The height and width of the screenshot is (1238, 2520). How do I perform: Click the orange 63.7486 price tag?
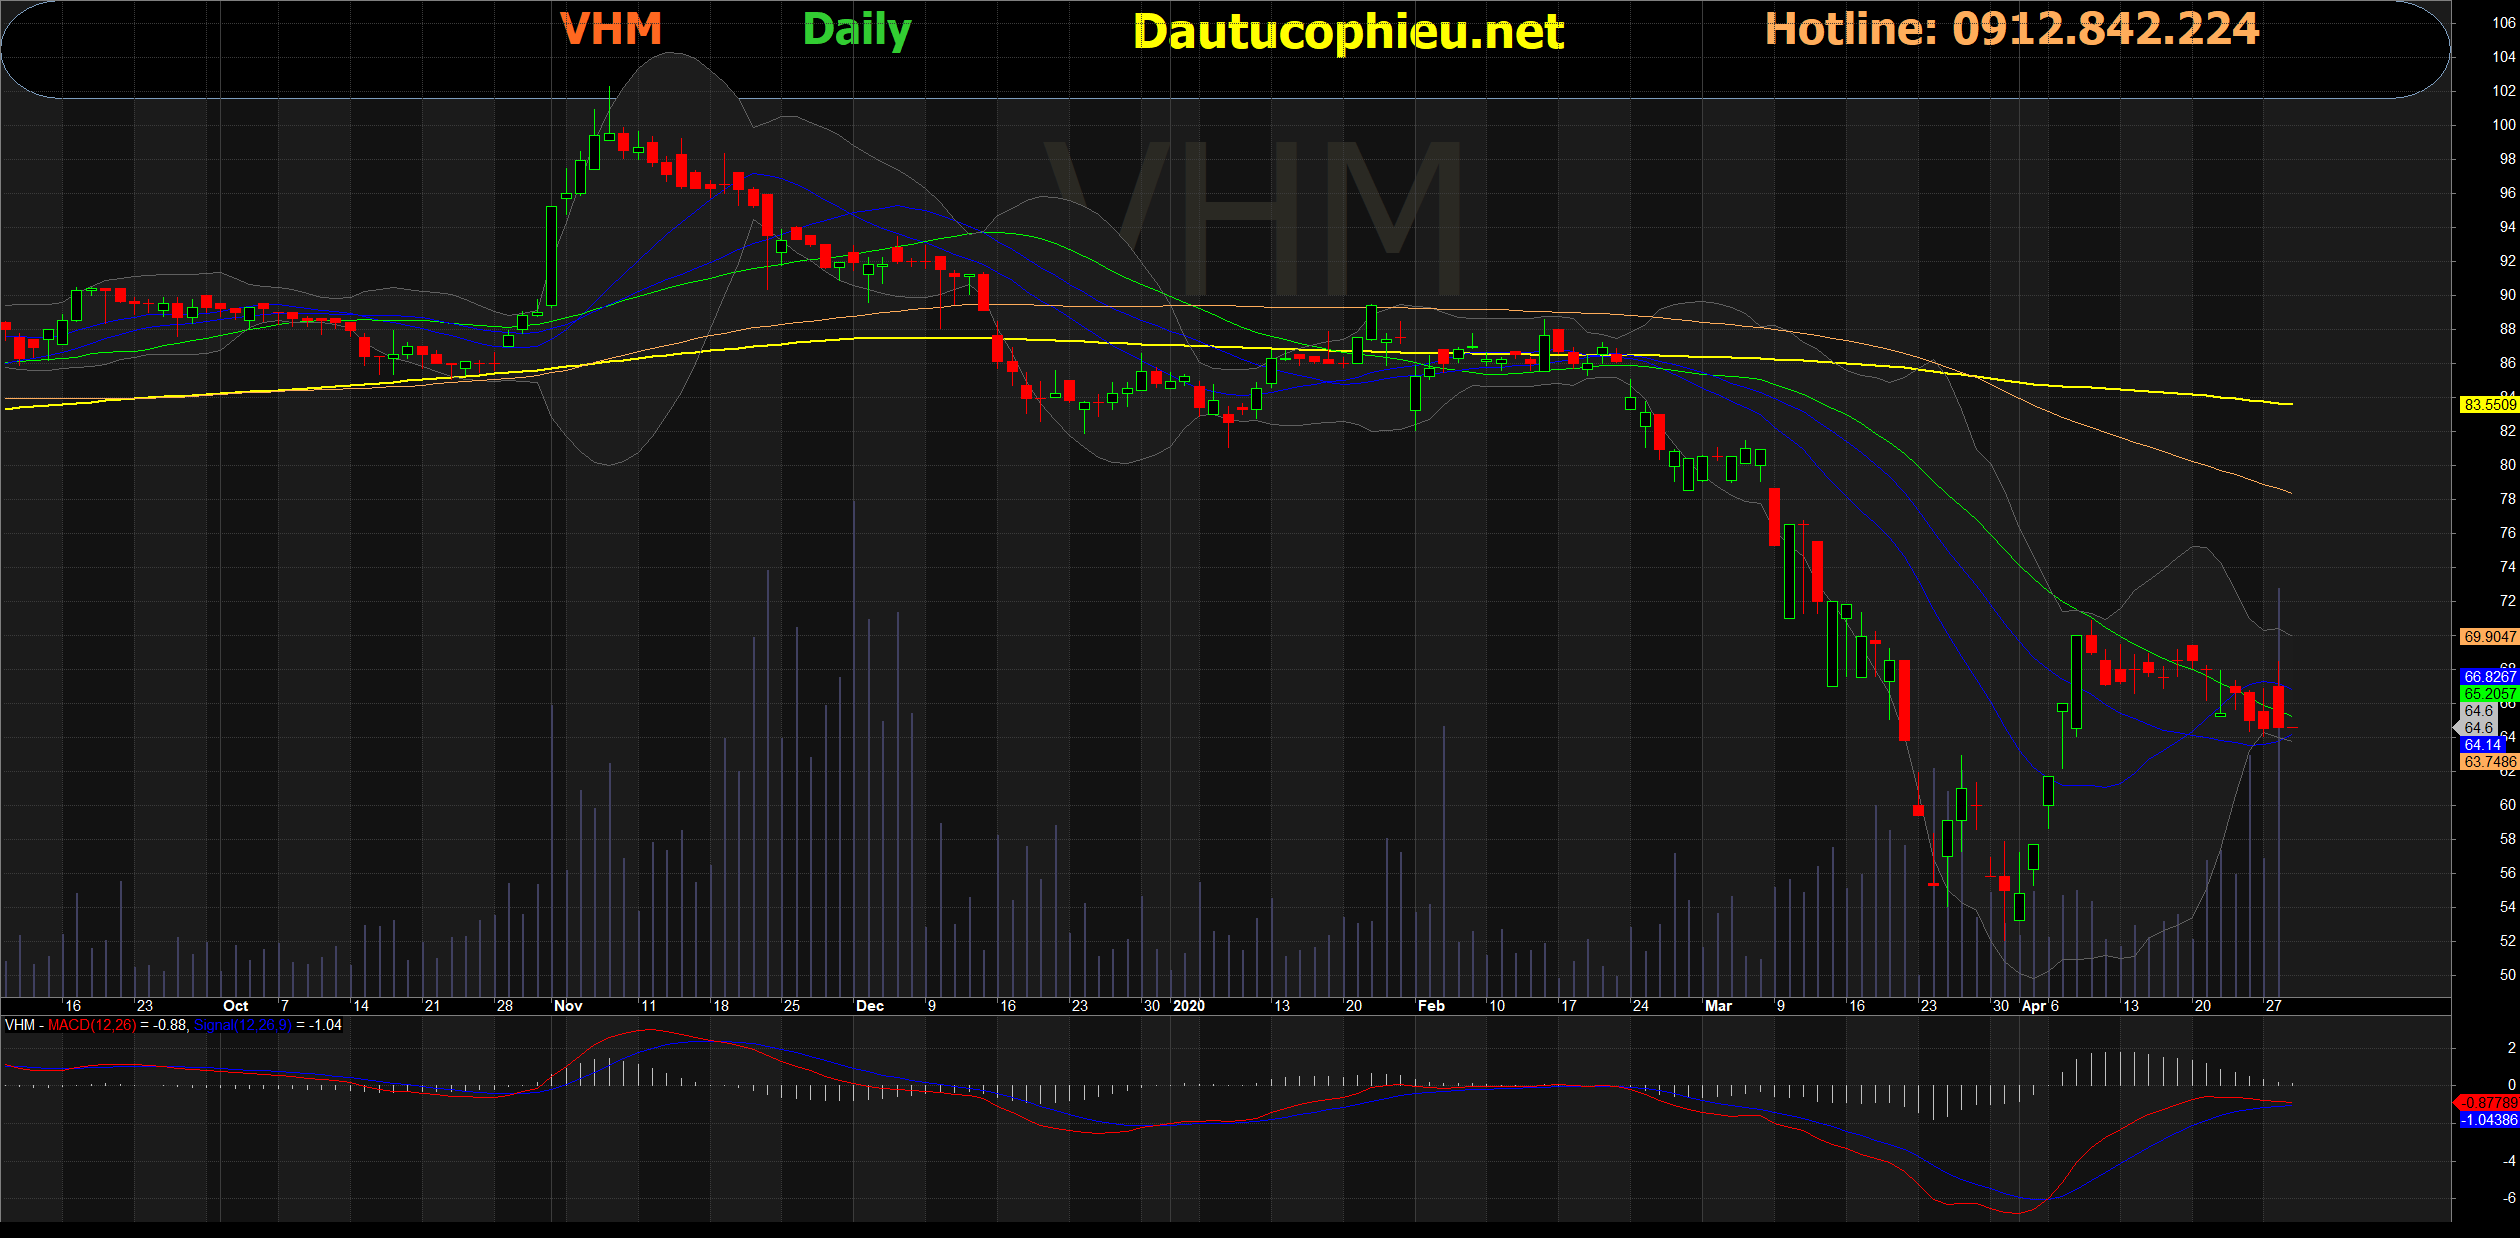pos(2488,762)
